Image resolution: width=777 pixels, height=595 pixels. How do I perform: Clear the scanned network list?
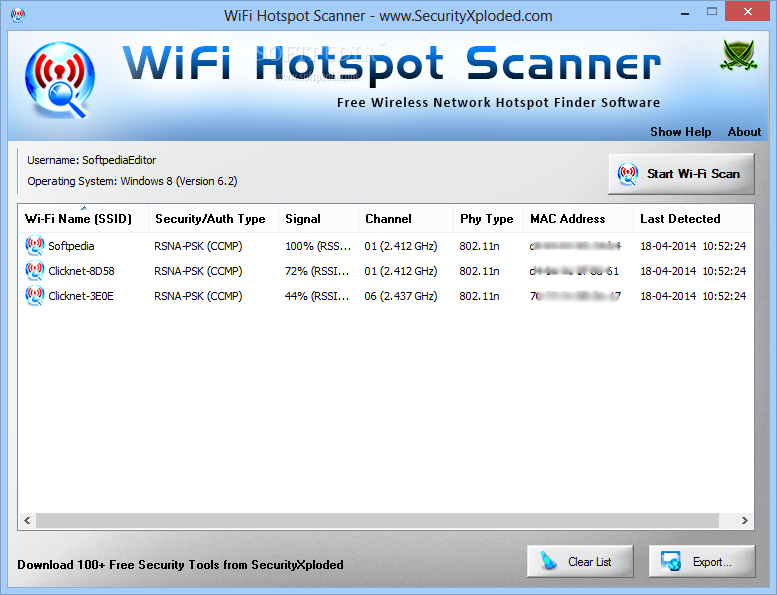click(580, 561)
